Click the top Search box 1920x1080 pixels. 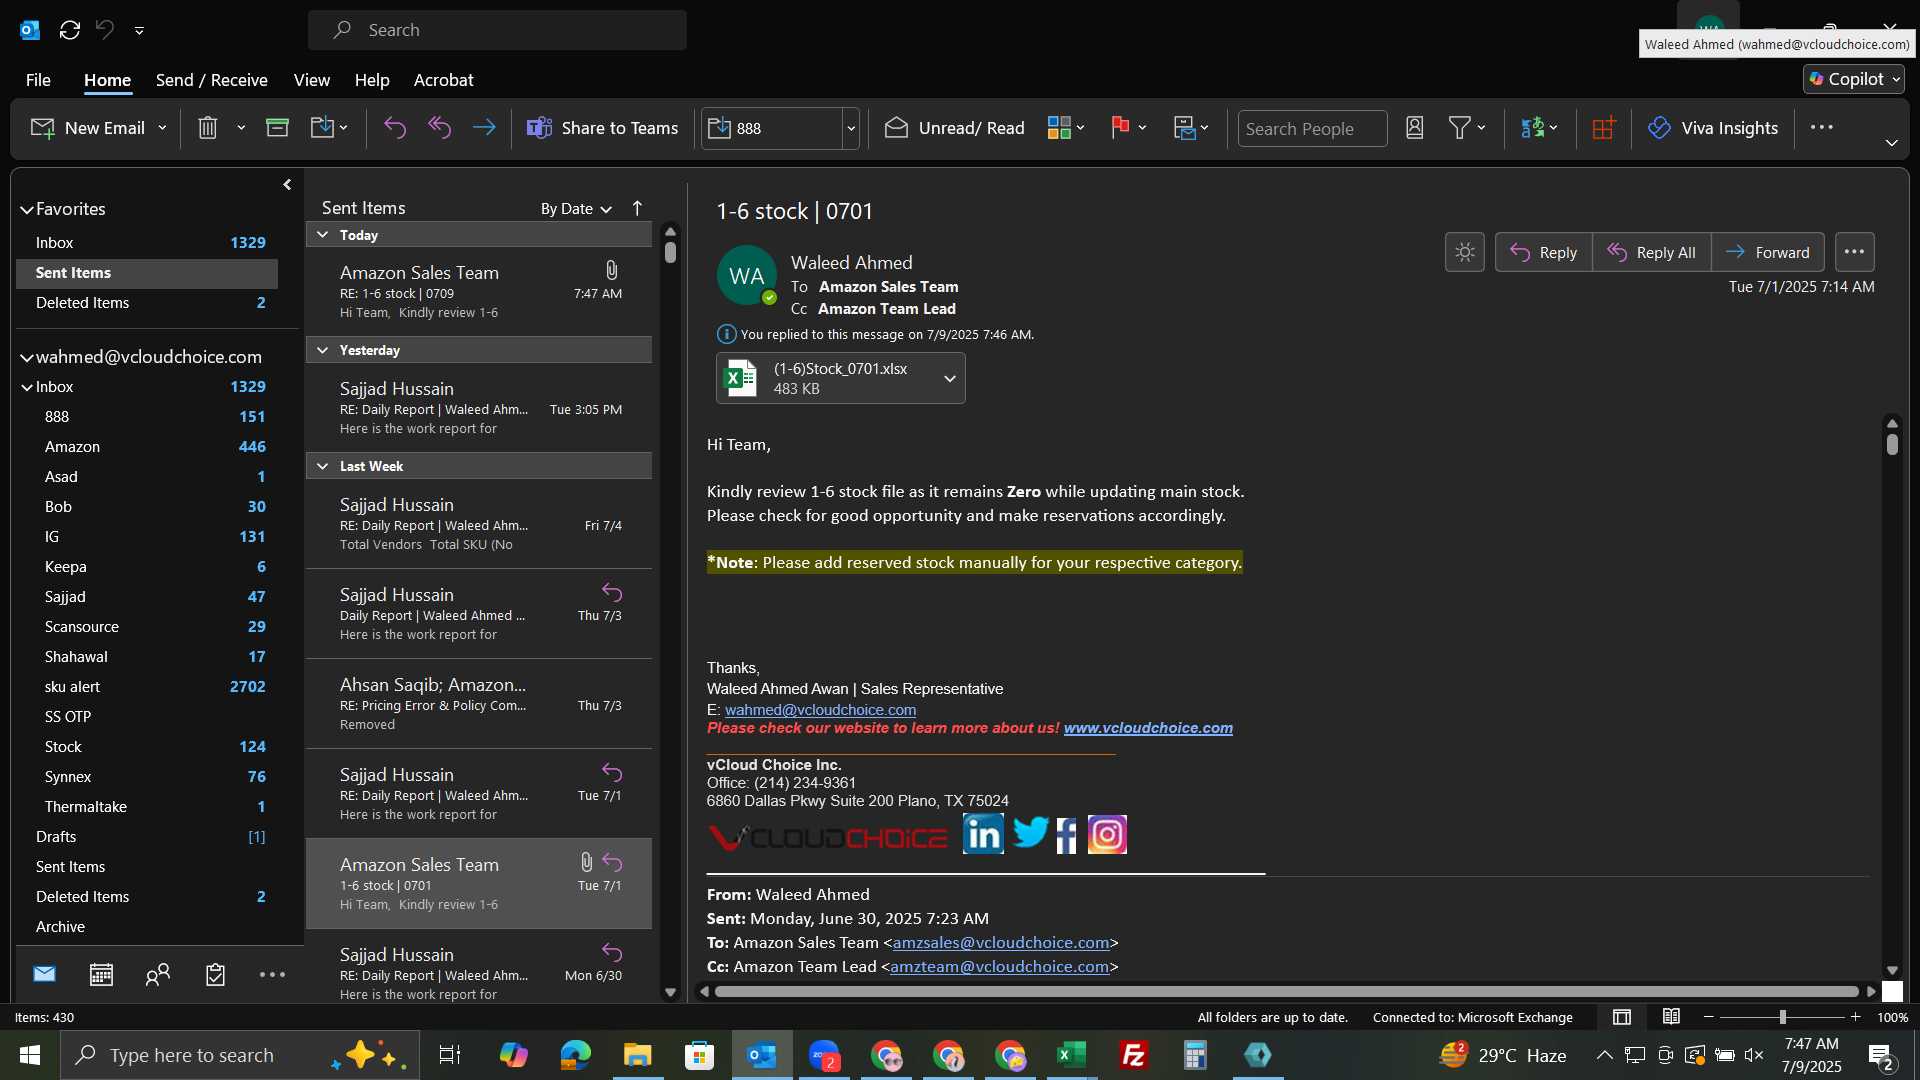click(x=497, y=30)
